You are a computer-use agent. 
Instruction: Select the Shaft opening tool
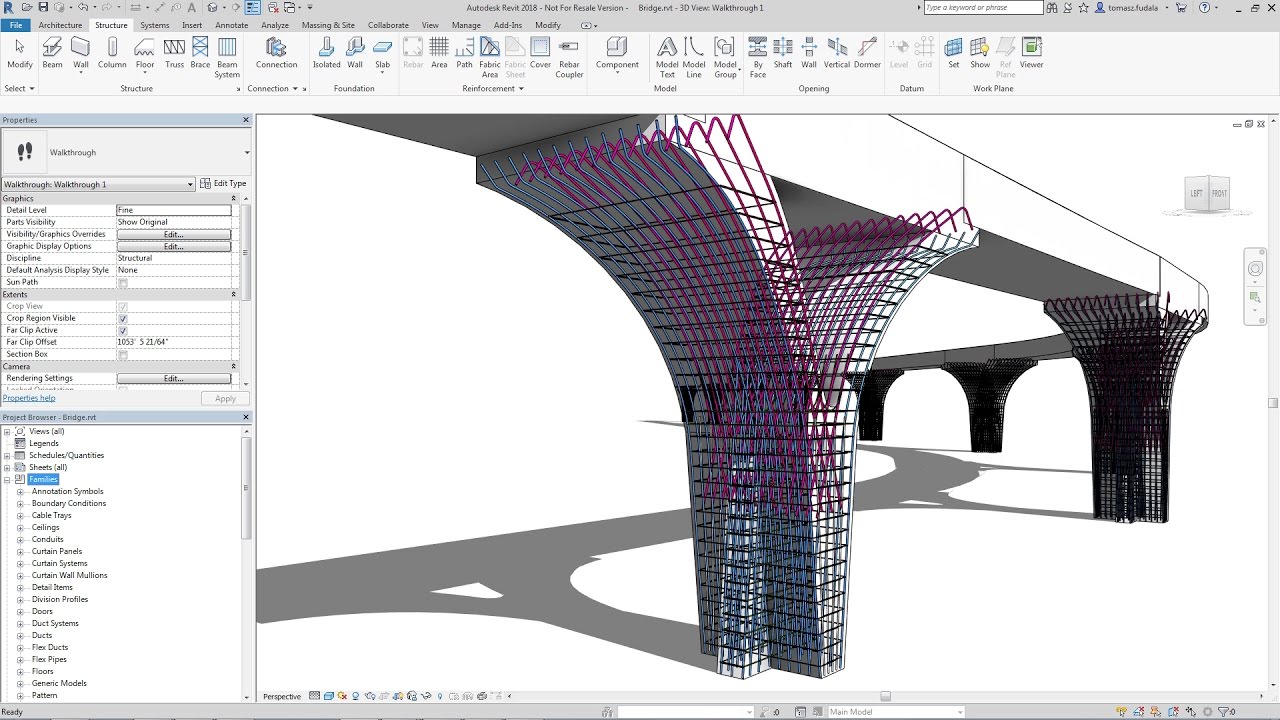[783, 54]
